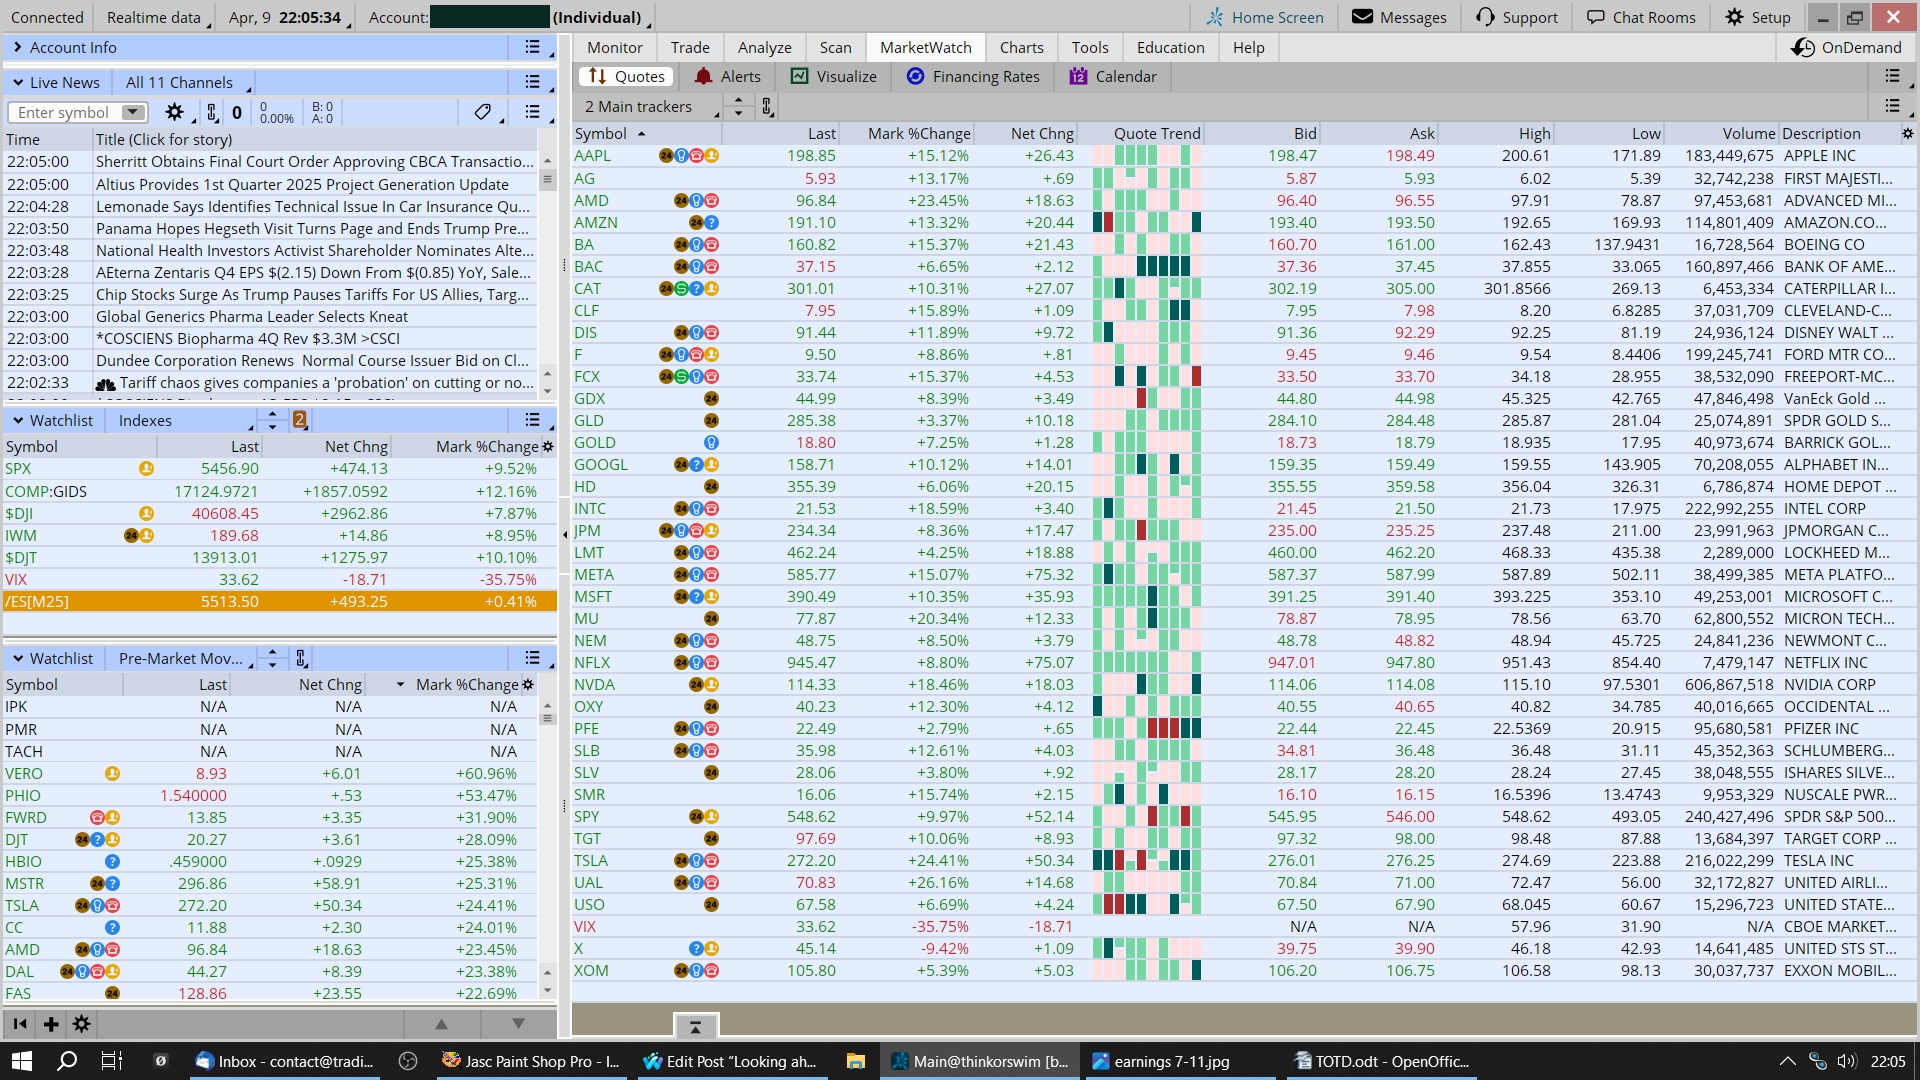The width and height of the screenshot is (1920, 1080).
Task: Click the Live News gear settings icon
Action: 174,112
